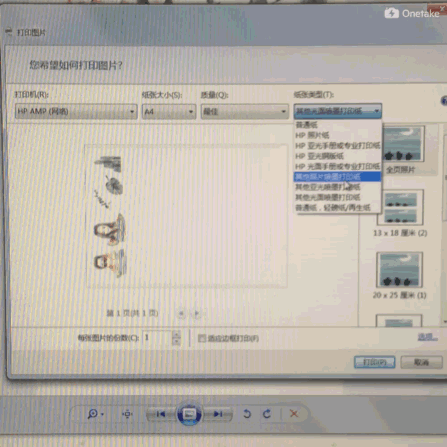This screenshot has height=447, width=447.
Task: Select the highlighted 其他照片喷墨打印纸 option
Action: coord(337,176)
